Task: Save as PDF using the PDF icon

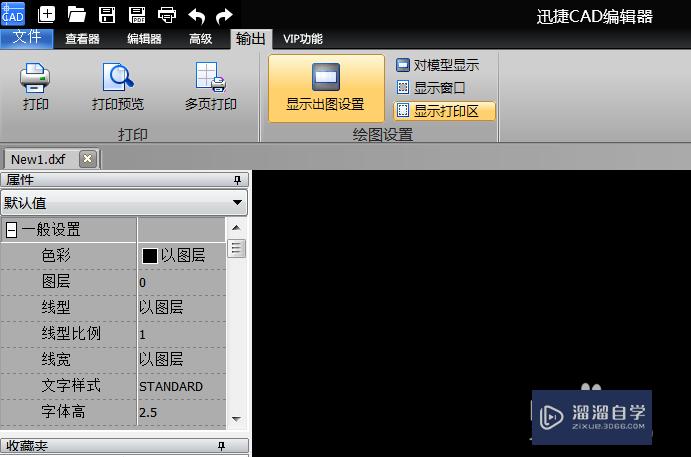Action: 137,15
